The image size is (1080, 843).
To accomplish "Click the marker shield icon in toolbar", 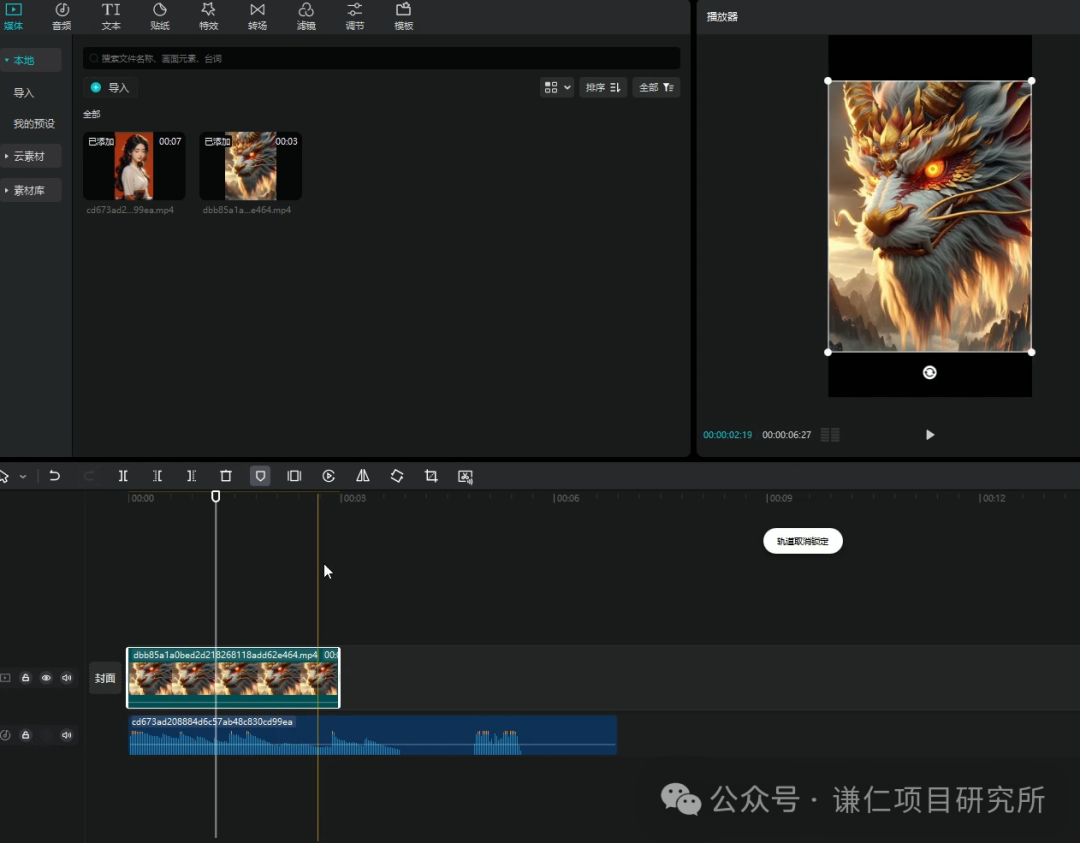I will tap(260, 476).
